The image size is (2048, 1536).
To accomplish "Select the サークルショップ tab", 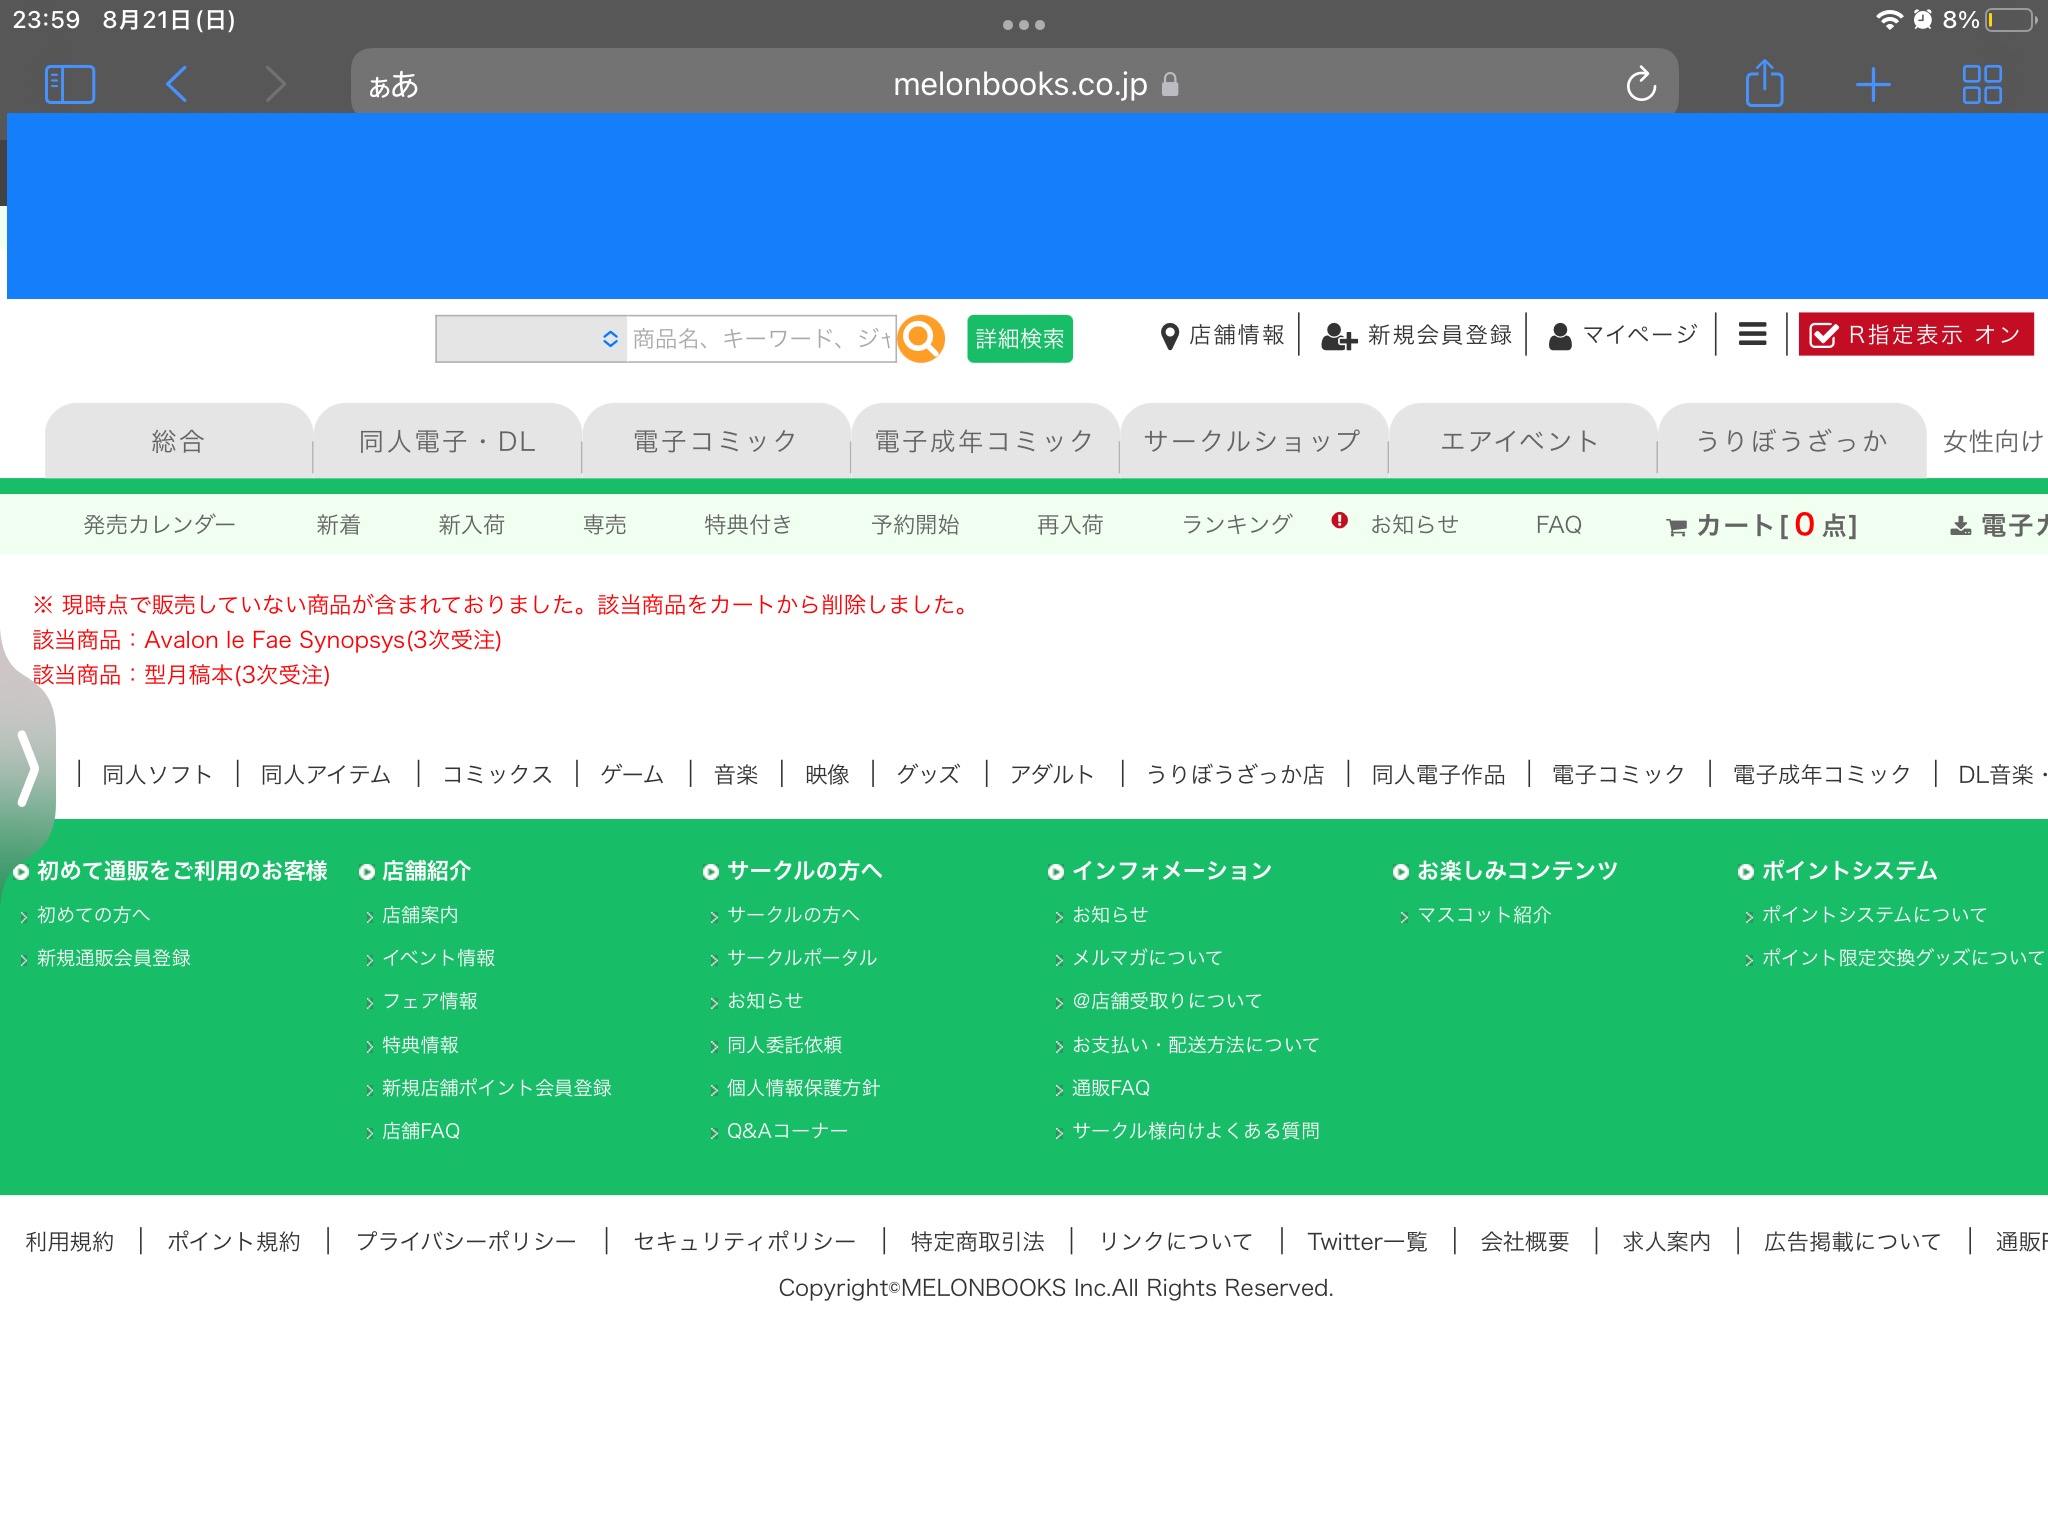I will pyautogui.click(x=1252, y=441).
